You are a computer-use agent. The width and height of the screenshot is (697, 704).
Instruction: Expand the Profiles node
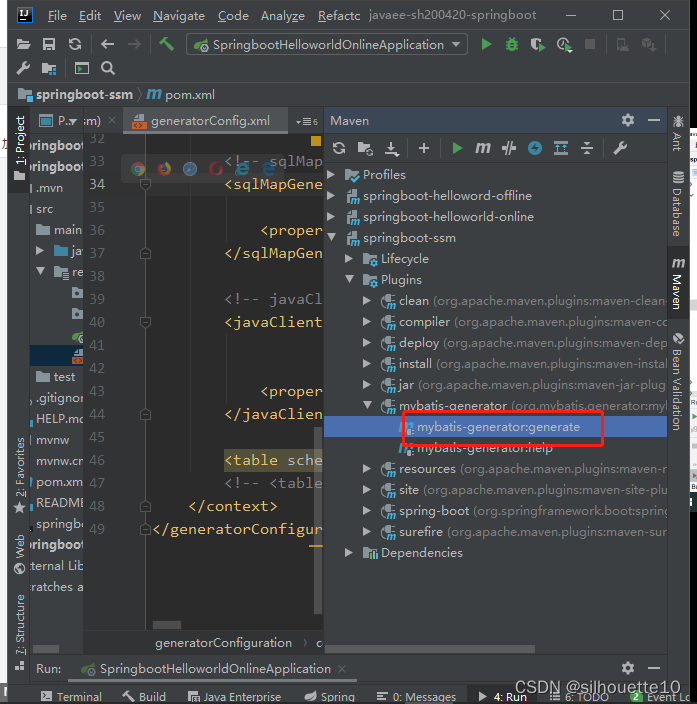click(331, 175)
